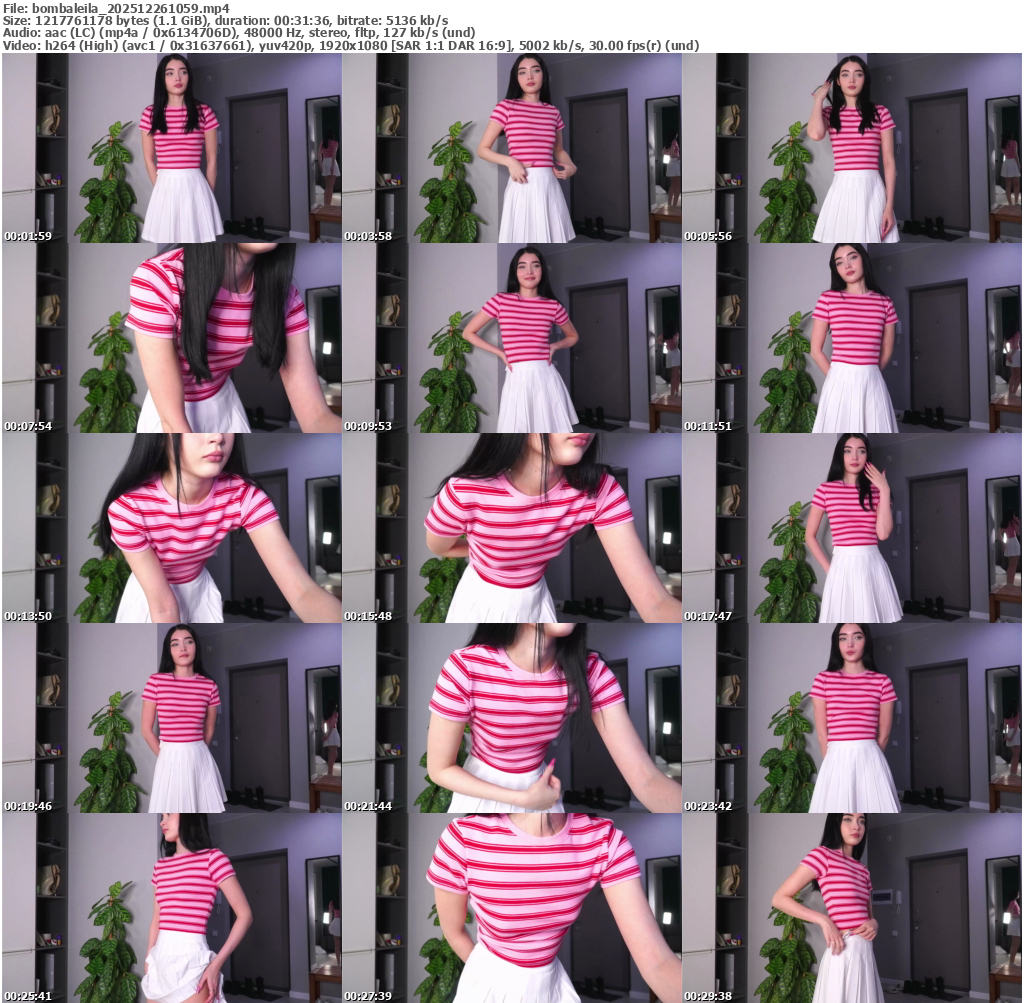Screen dimensions: 1024x1003
Task: Open the thumbnail at 00:03:58
Action: [x=511, y=148]
